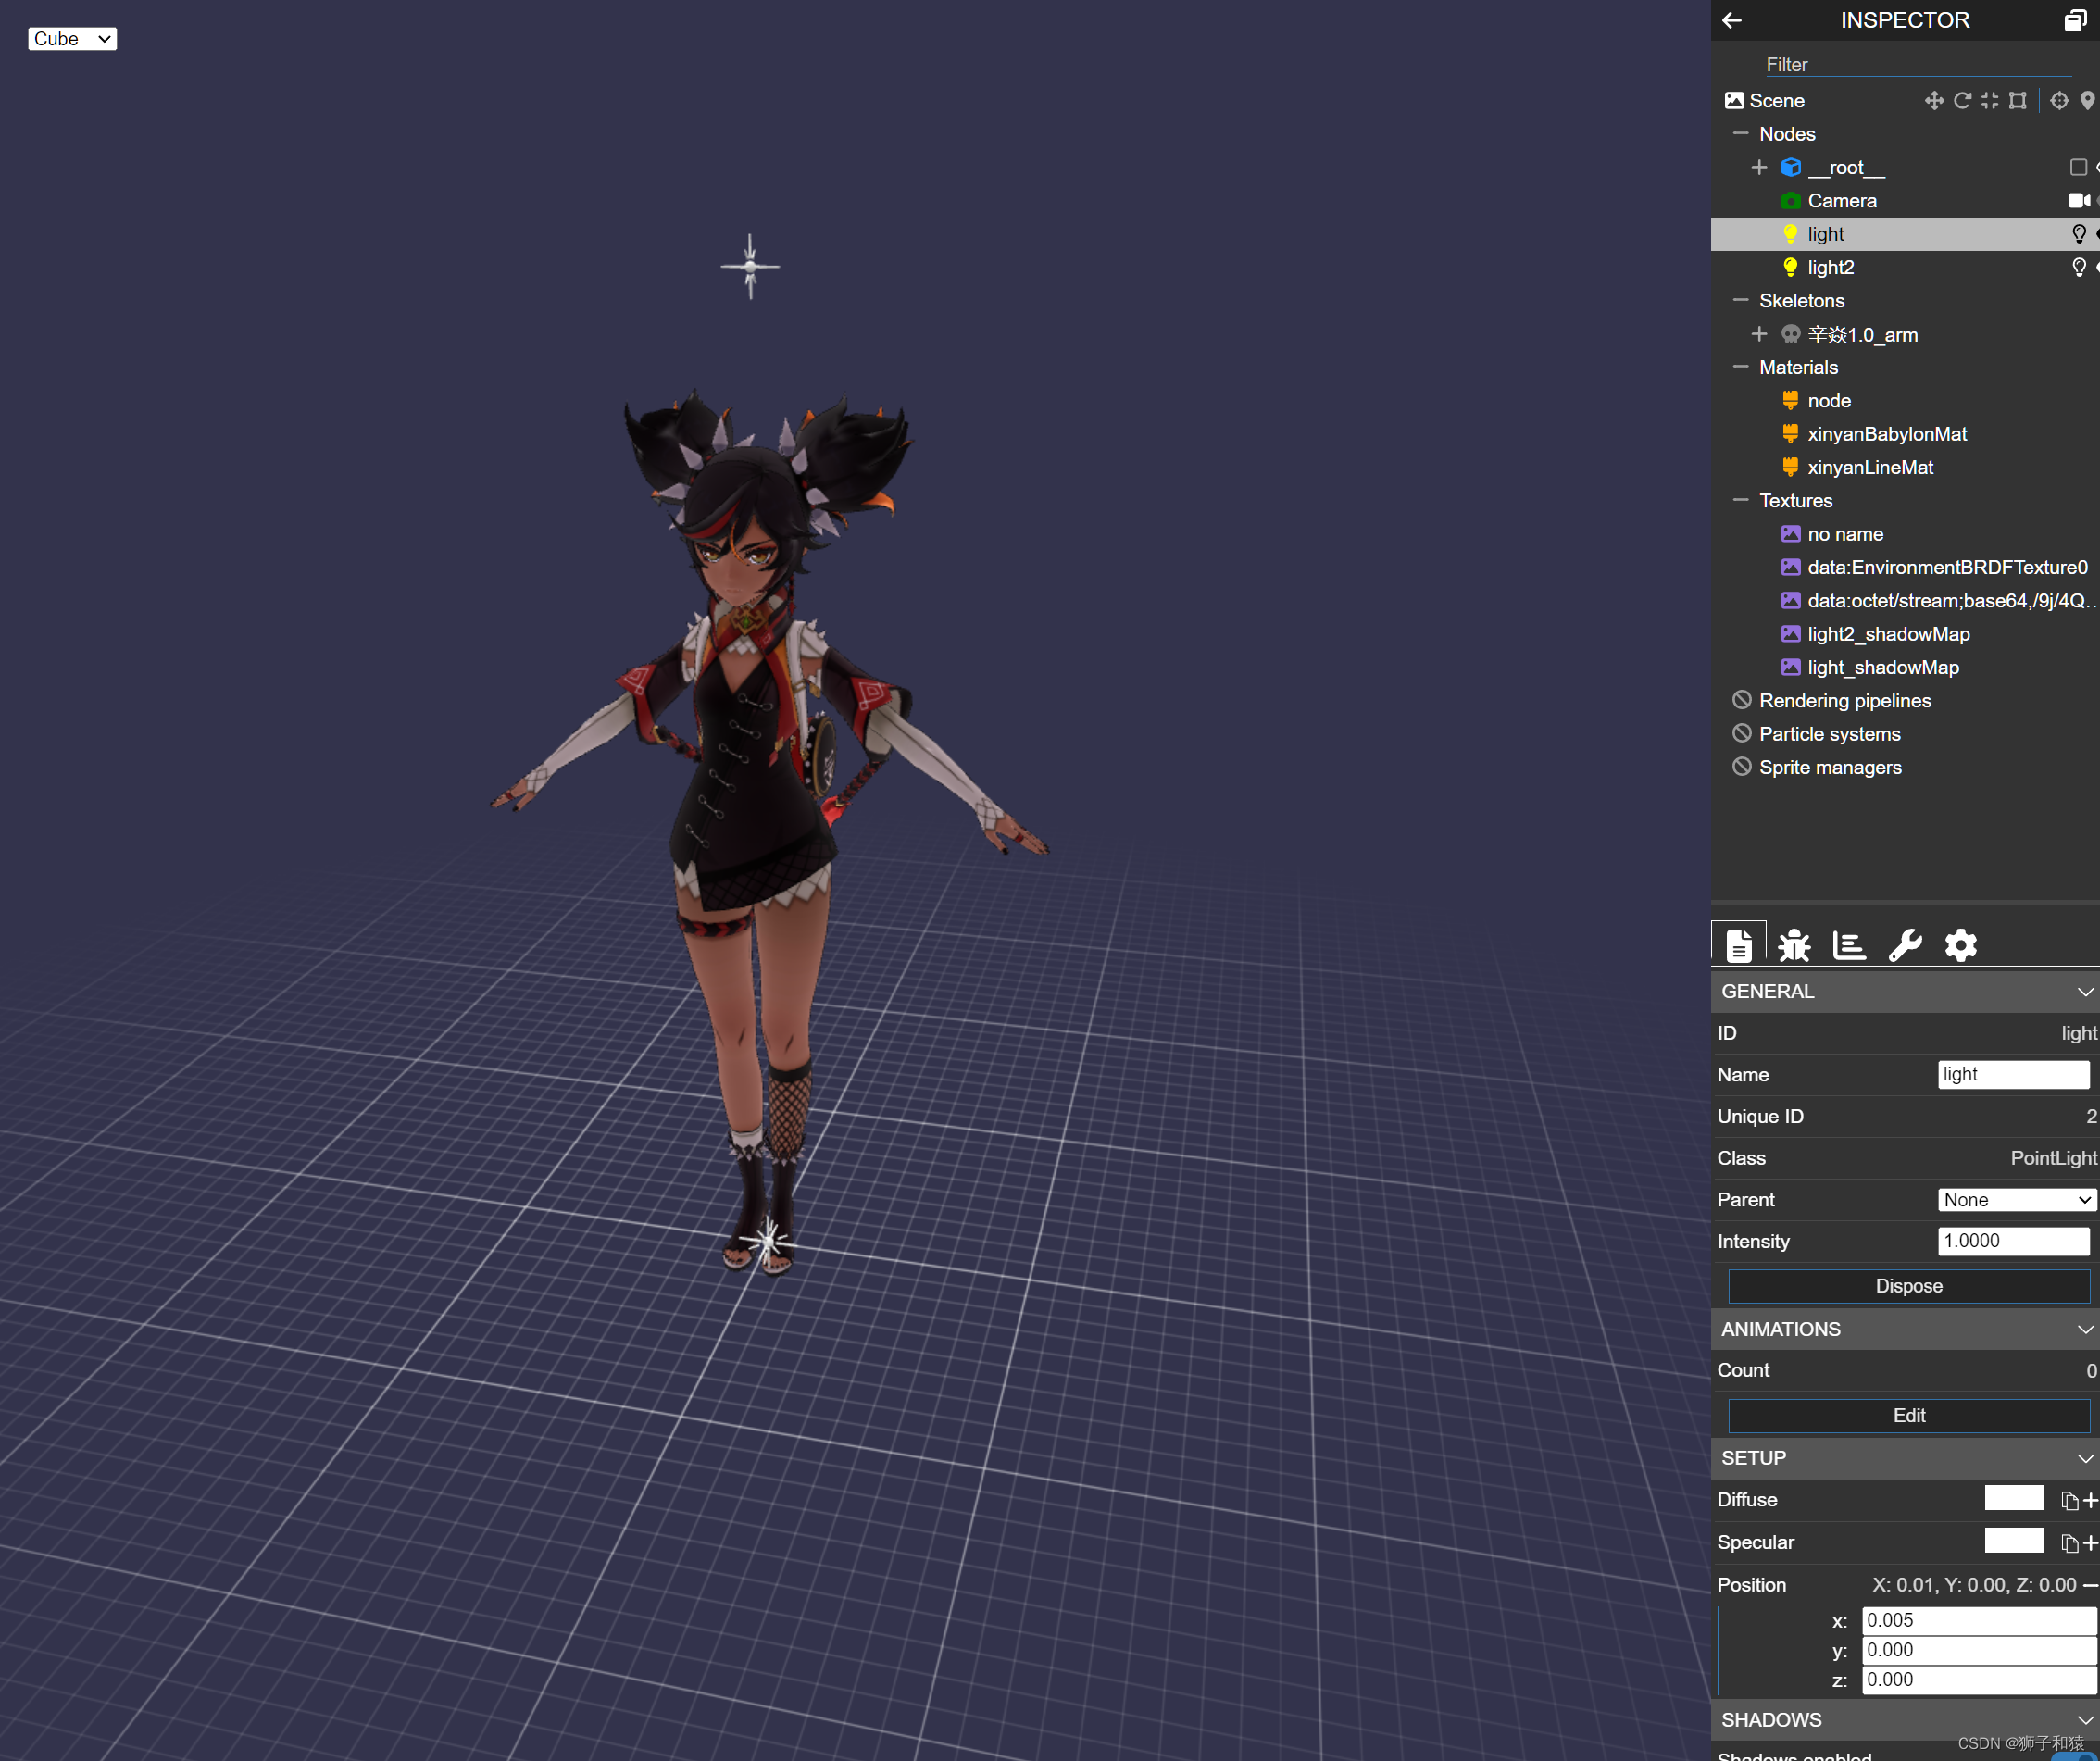Screen dimensions: 2100x1761
Task: Activate the Camera via its video icon
Action: (2078, 201)
